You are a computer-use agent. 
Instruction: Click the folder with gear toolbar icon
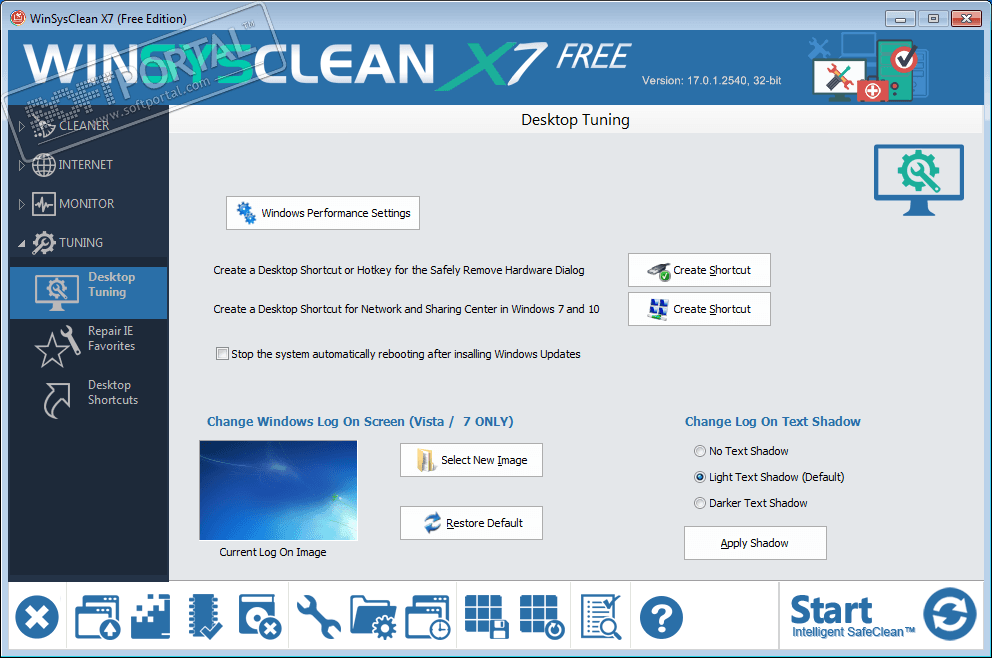pos(373,617)
